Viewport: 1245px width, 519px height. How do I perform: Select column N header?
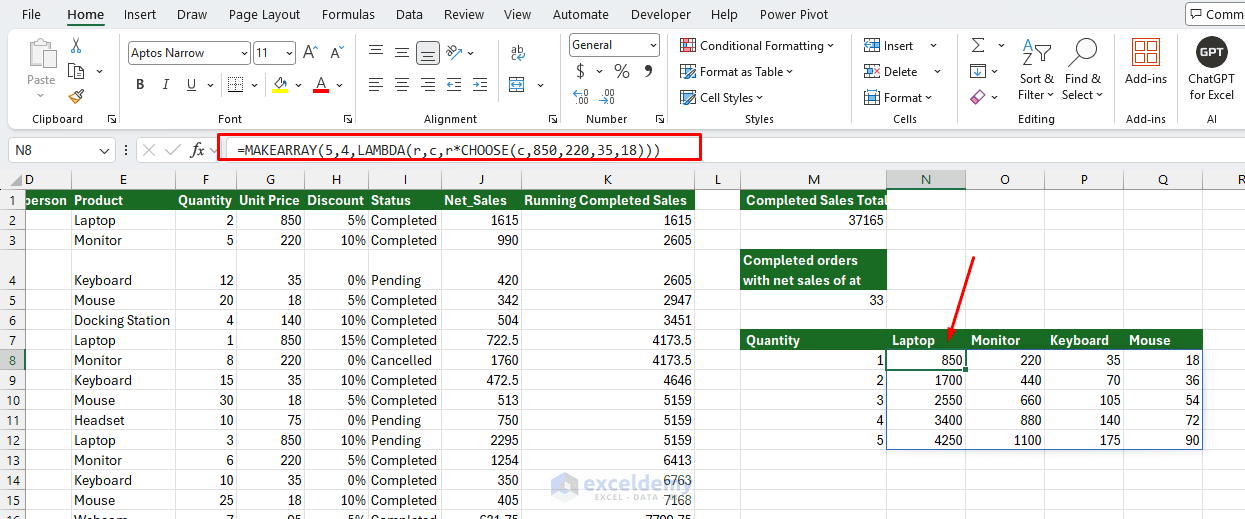pyautogui.click(x=926, y=180)
